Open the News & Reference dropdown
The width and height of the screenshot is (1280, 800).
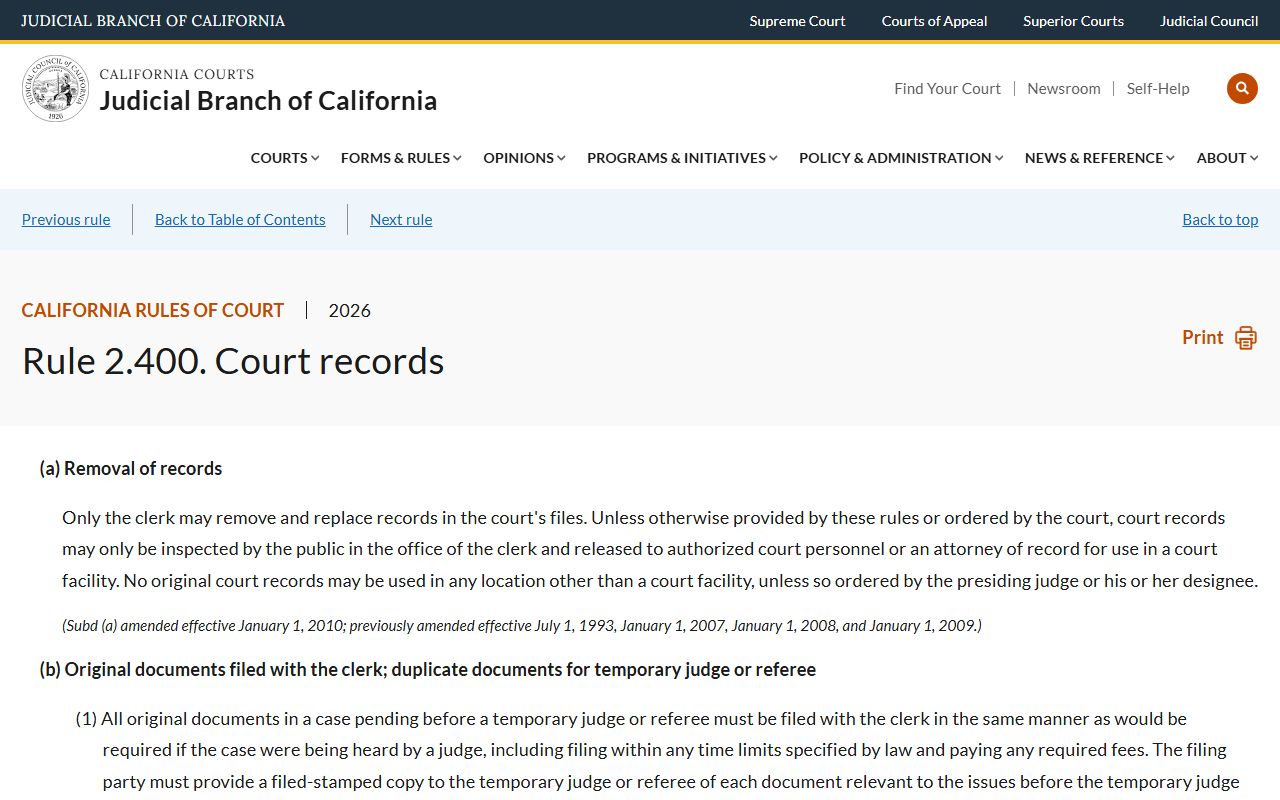coord(1100,158)
